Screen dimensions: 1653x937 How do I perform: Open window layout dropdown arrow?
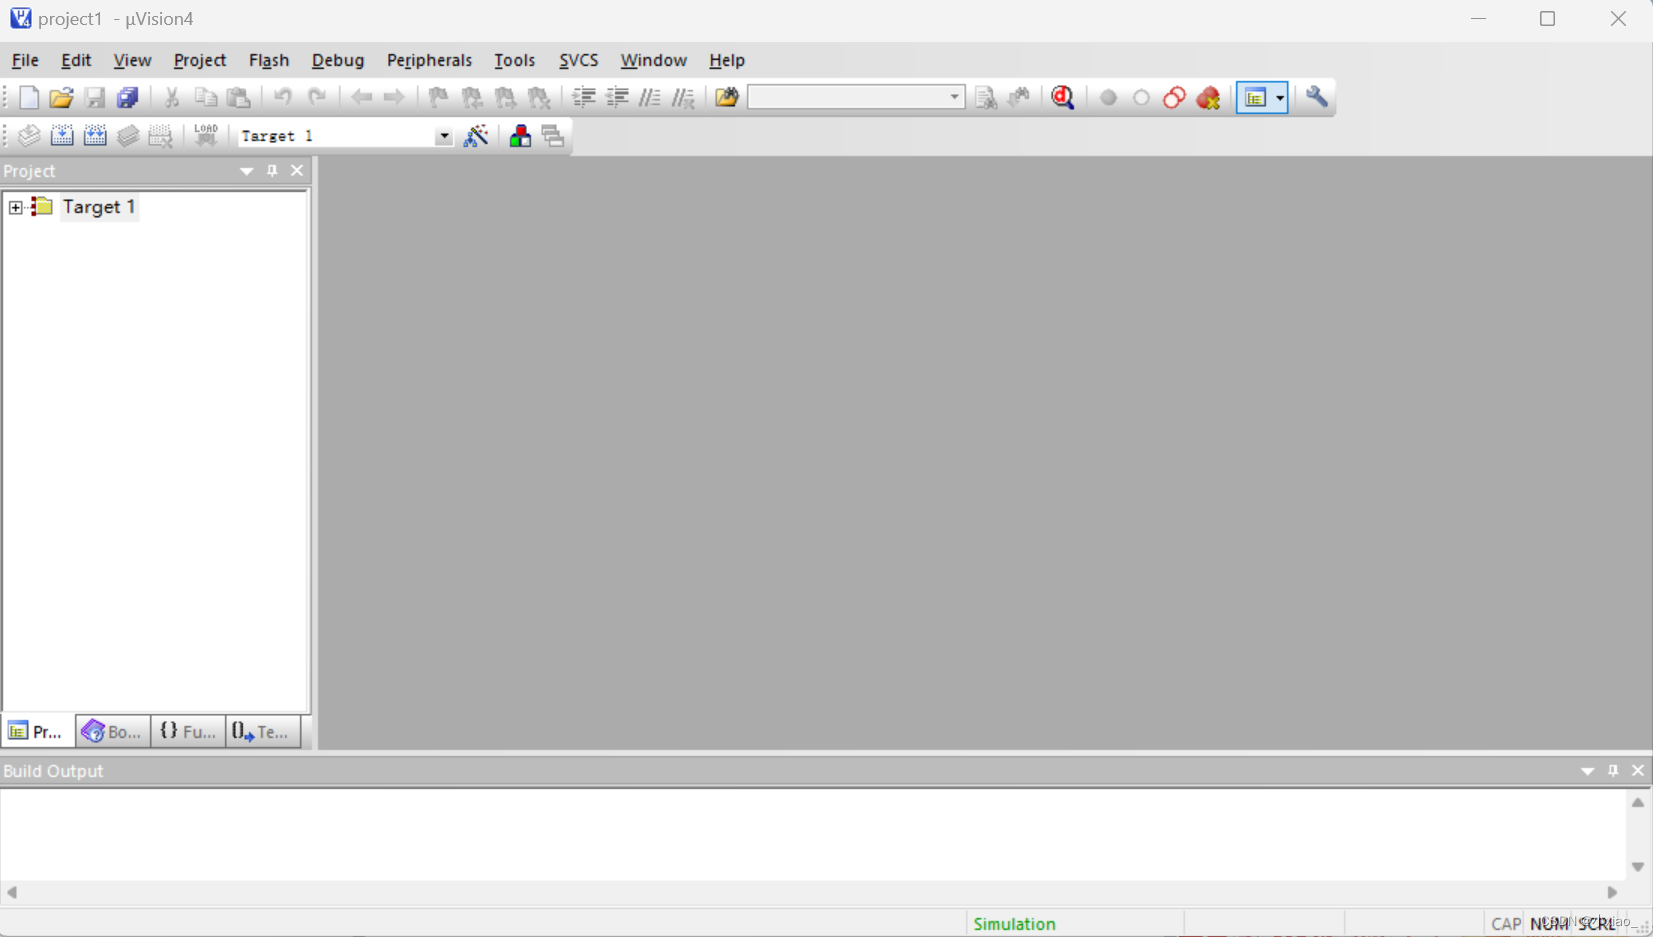click(1280, 97)
